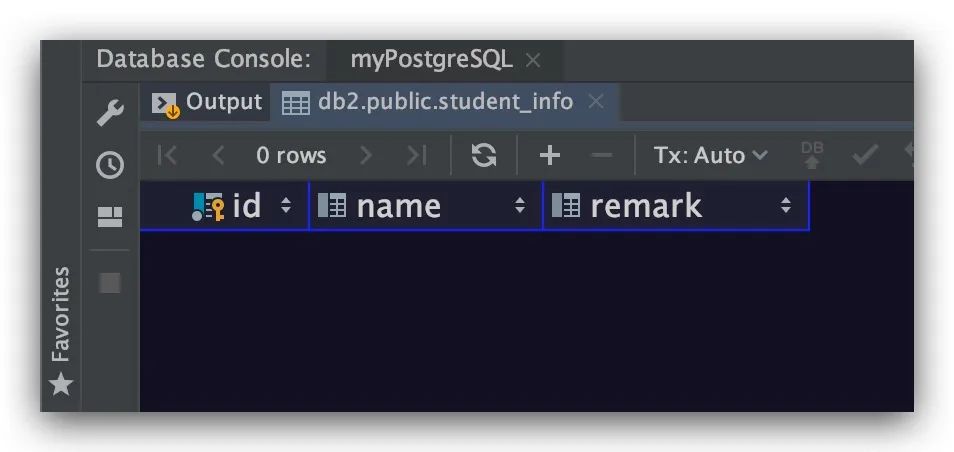954x452 pixels.
Task: Add a new row with plus icon
Action: point(549,156)
